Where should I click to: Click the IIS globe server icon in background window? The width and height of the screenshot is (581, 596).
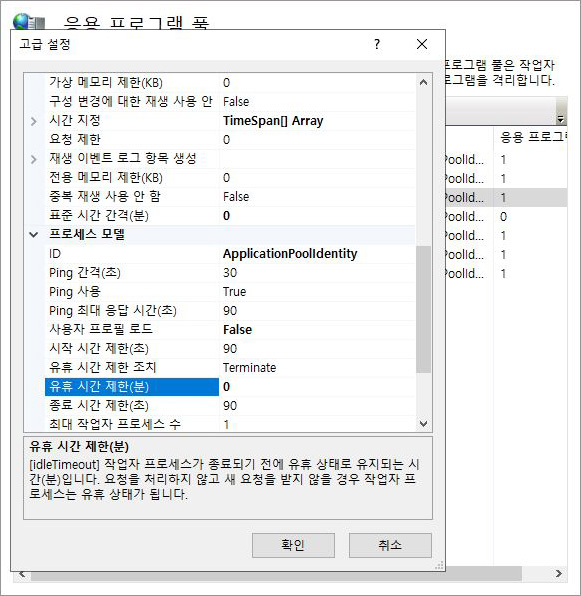point(28,21)
